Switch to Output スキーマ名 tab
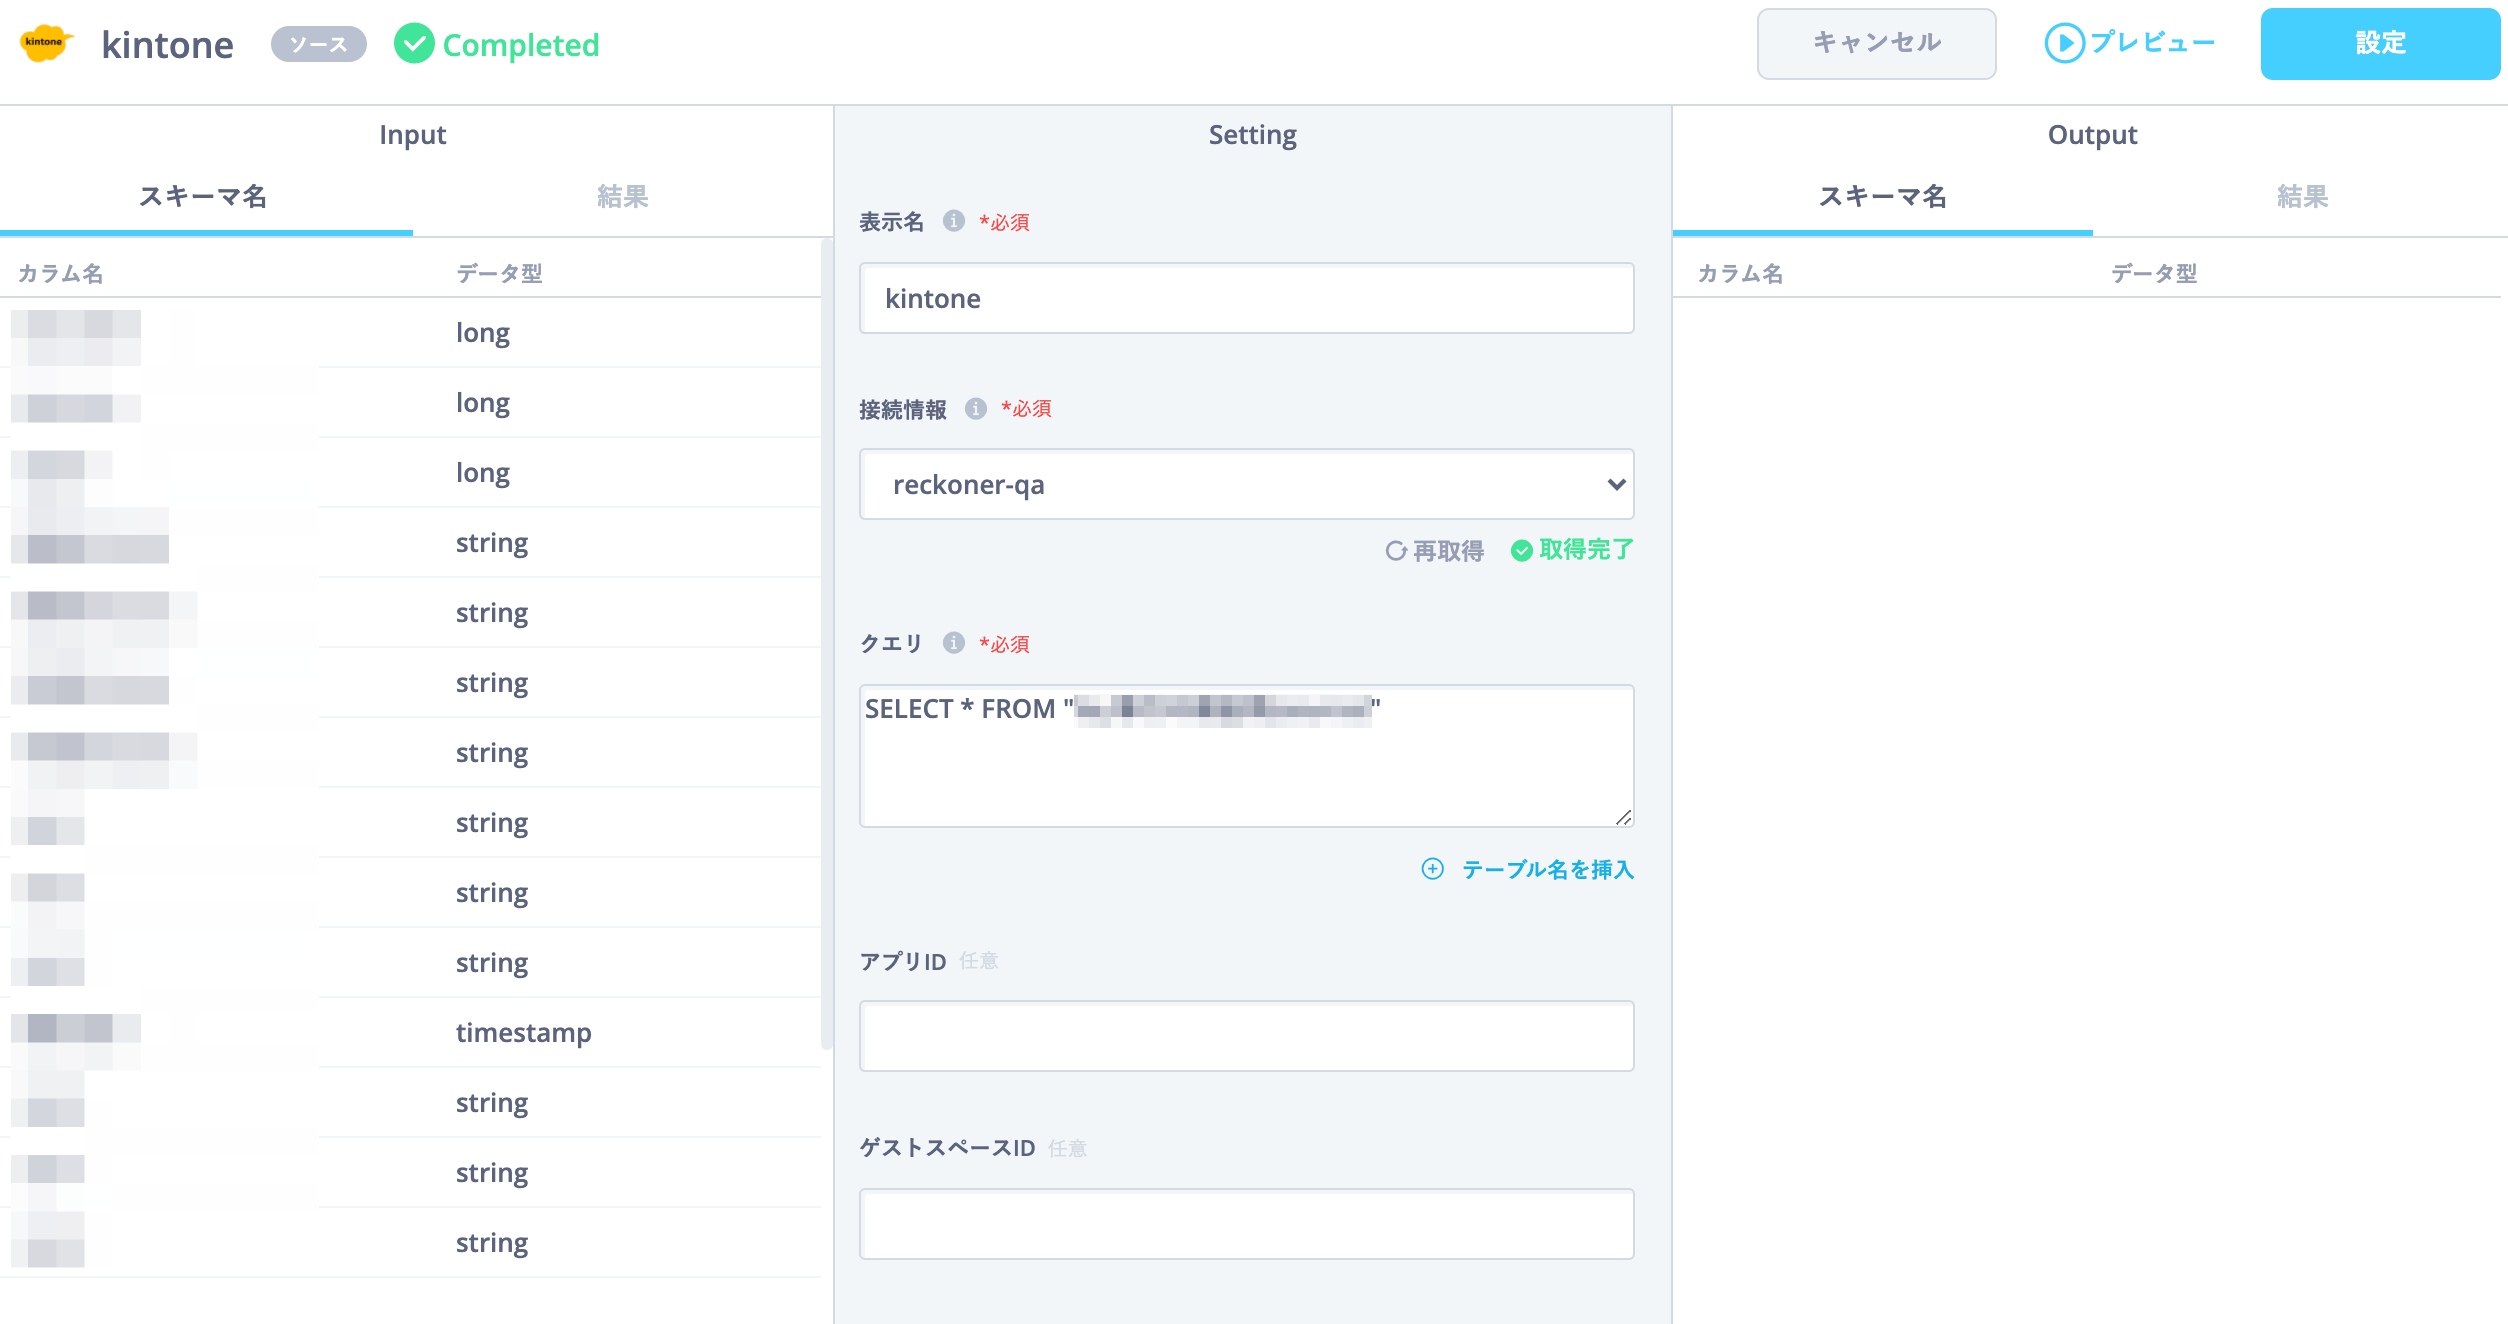Viewport: 2508px width, 1324px height. click(1883, 196)
